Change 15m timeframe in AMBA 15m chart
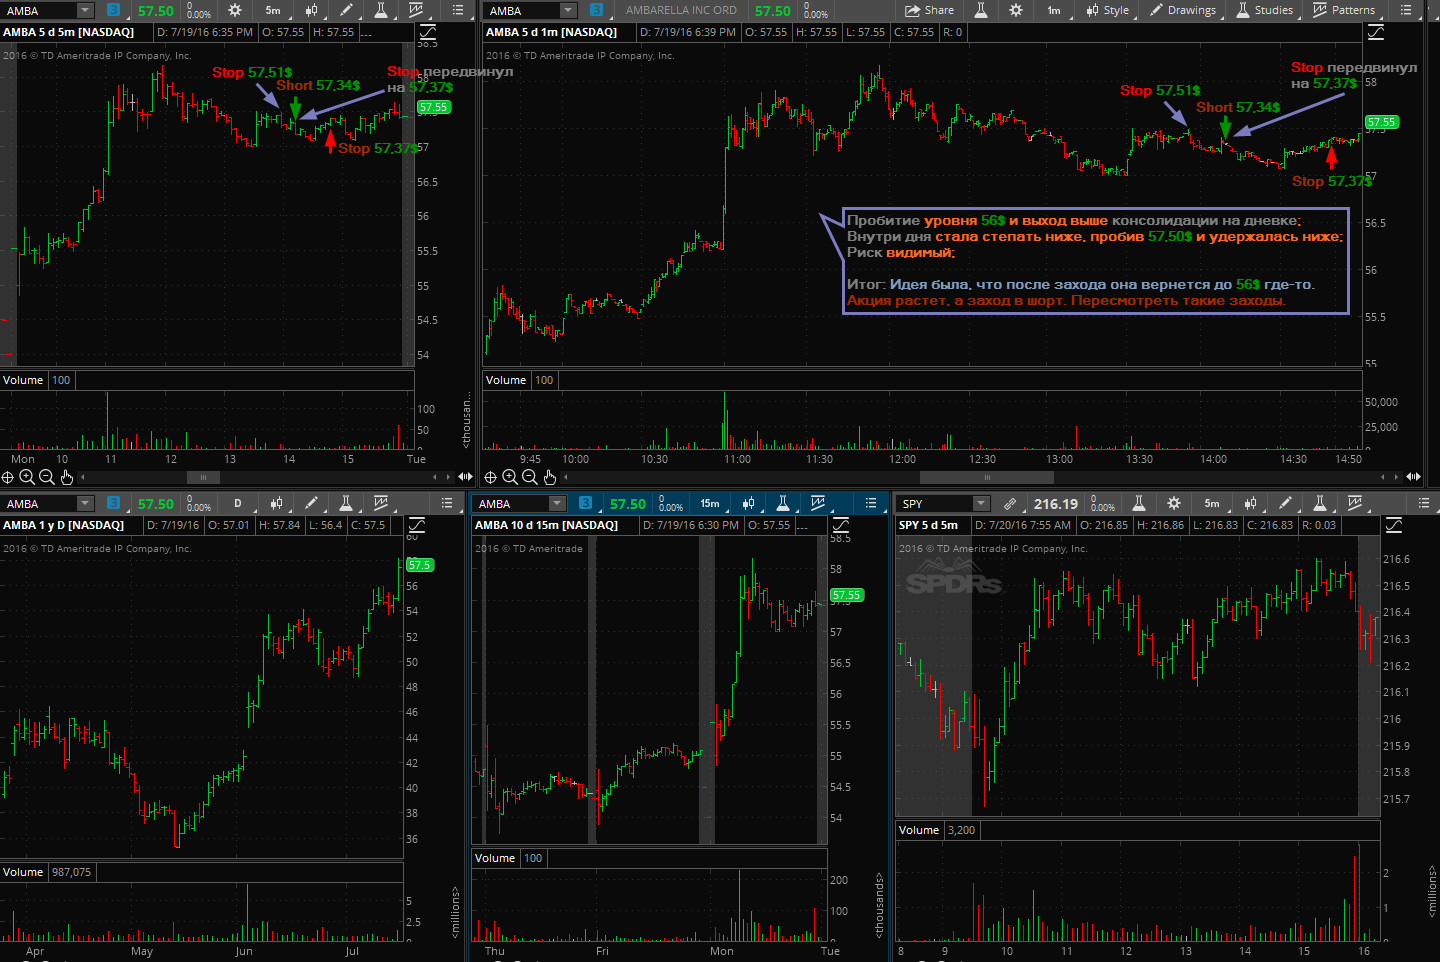1440x962 pixels. [710, 503]
